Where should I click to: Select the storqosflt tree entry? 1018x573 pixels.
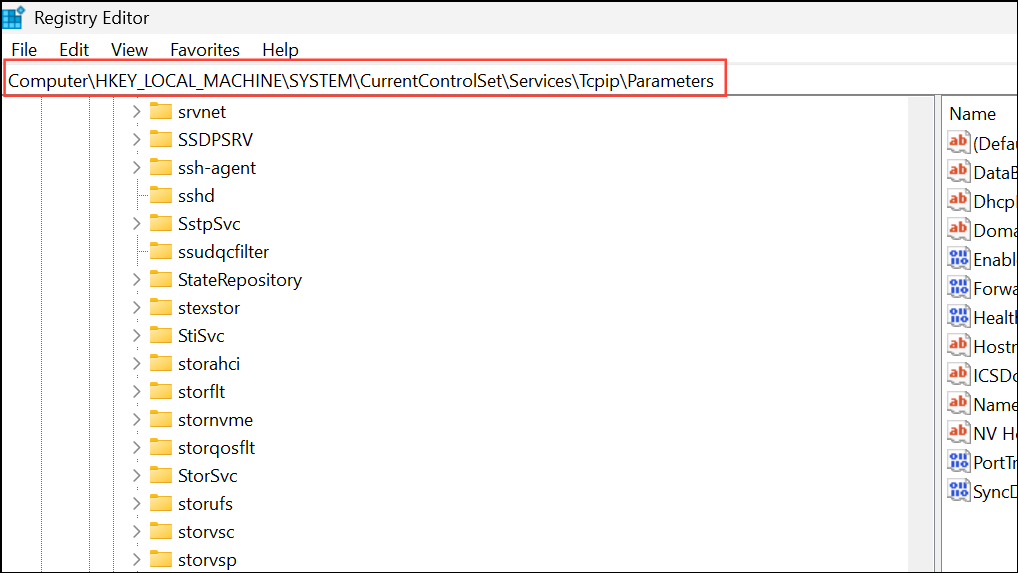coord(216,448)
